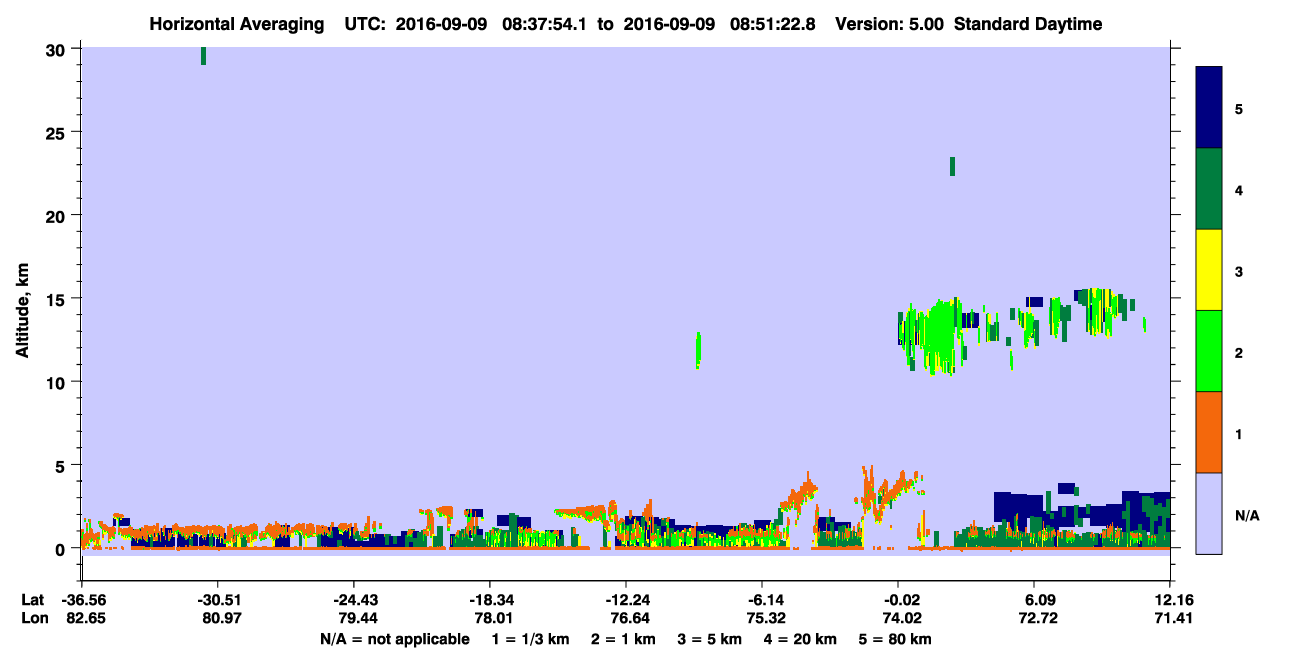Click the yellow colorbar segment labeled 3
Image resolution: width=1300 pixels, height=667 pixels.
pos(1209,270)
